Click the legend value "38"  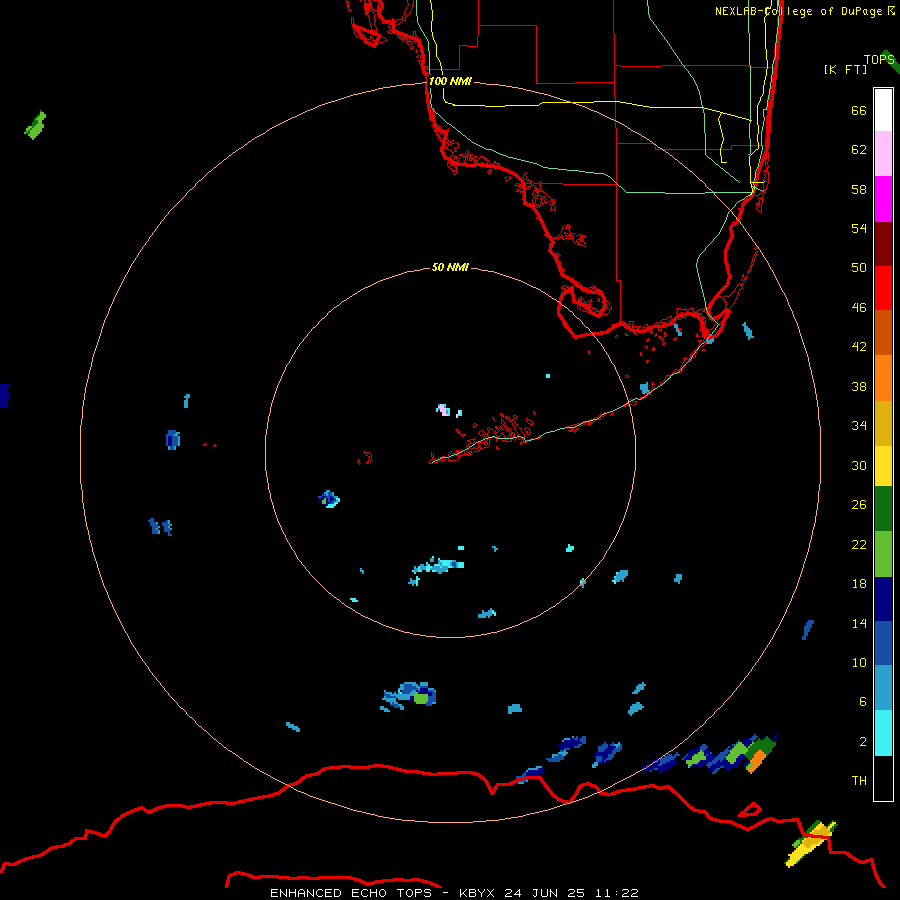(x=859, y=386)
